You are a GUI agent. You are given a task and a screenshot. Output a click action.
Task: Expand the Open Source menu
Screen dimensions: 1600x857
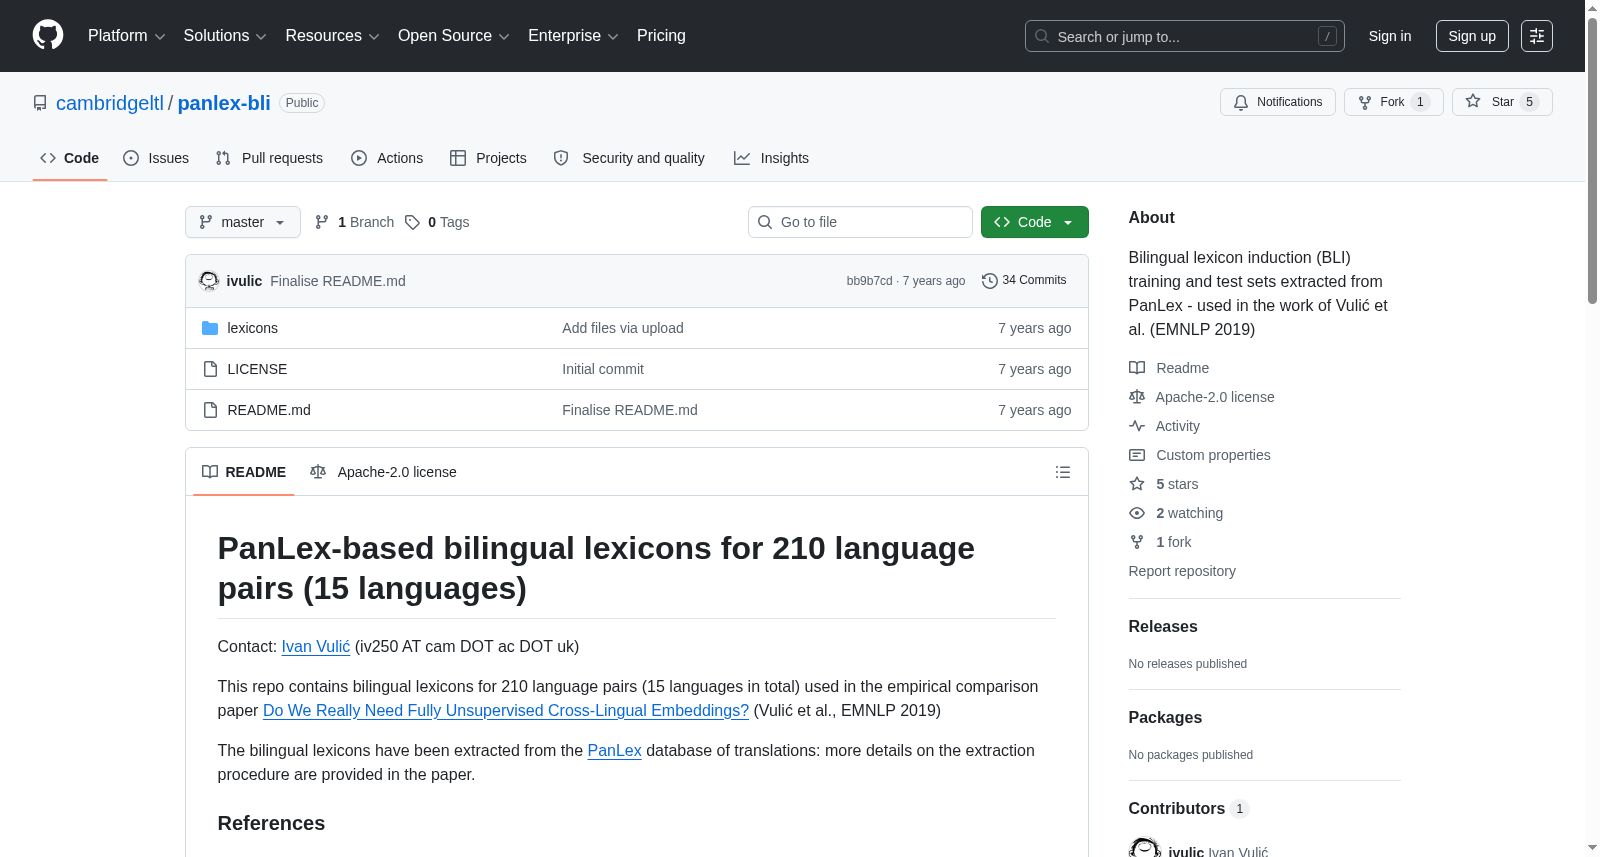454,36
